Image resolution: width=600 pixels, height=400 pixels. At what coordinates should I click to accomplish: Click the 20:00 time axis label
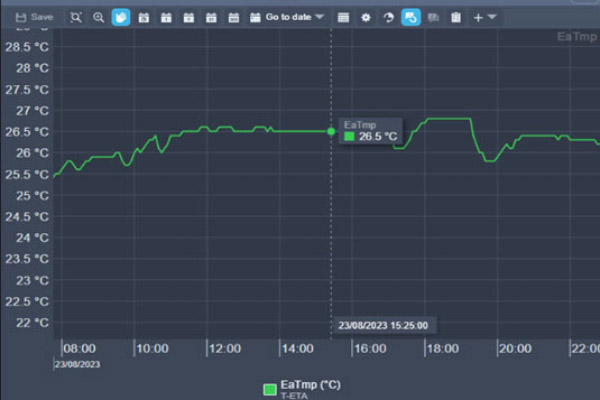pyautogui.click(x=515, y=349)
